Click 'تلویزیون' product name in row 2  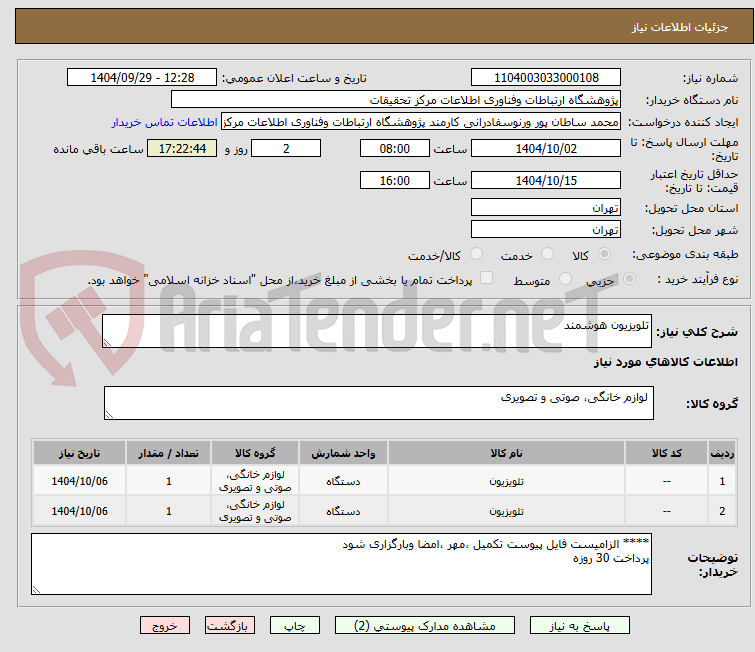pos(506,511)
